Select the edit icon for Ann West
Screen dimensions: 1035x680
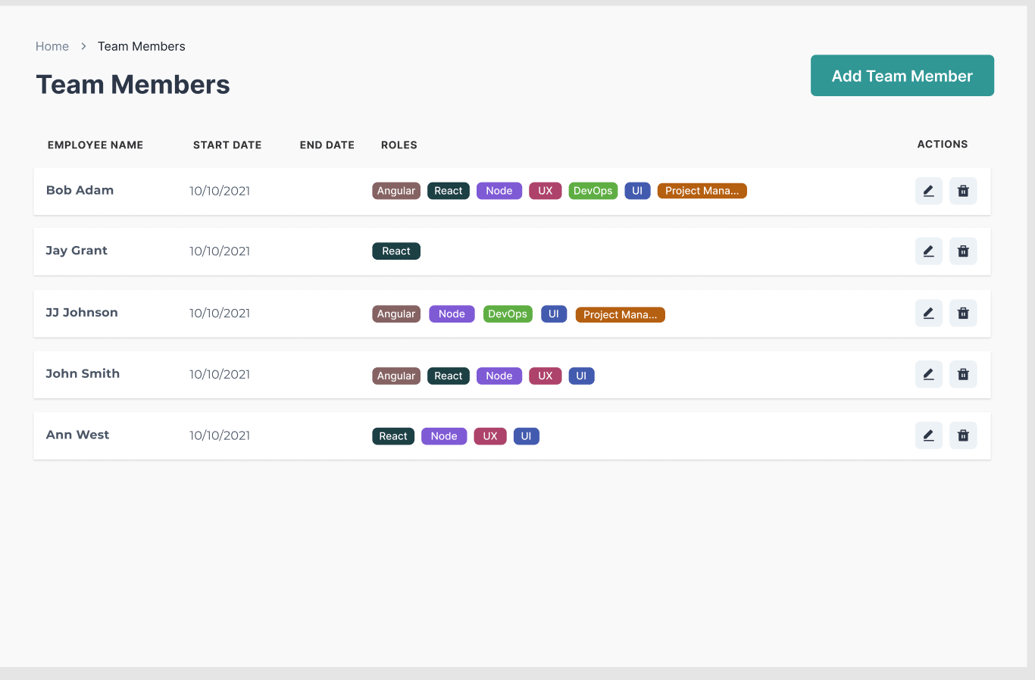pyautogui.click(x=928, y=435)
